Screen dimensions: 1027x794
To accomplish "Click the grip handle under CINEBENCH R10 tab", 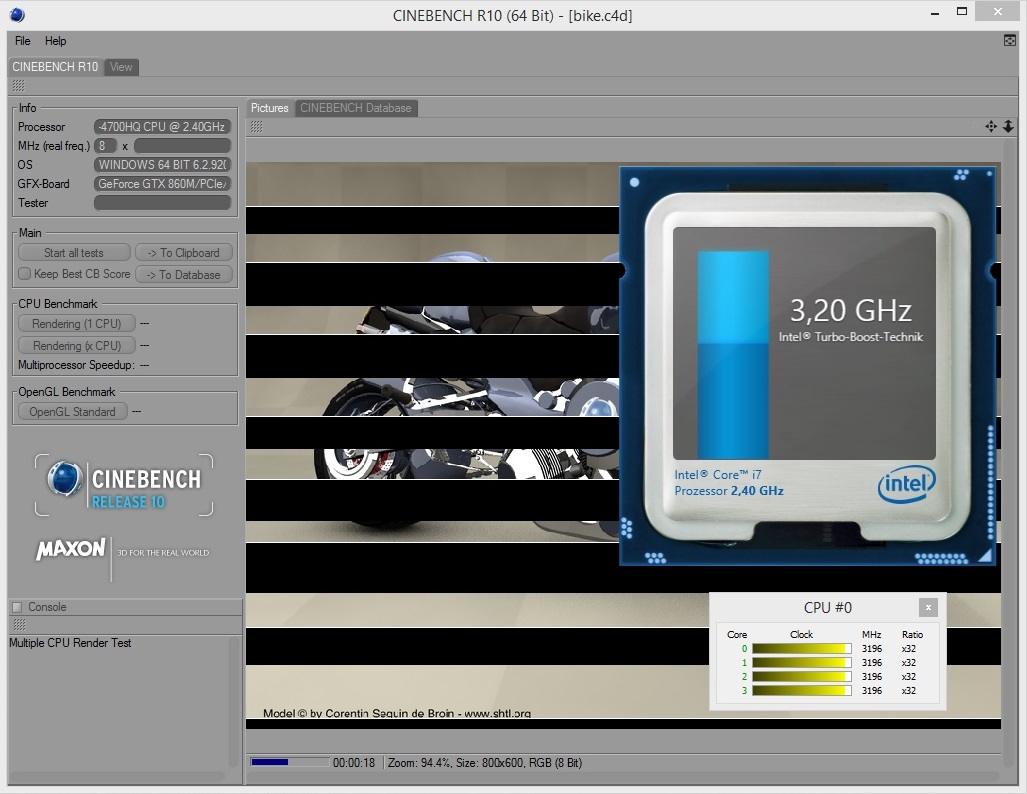I will (x=18, y=86).
